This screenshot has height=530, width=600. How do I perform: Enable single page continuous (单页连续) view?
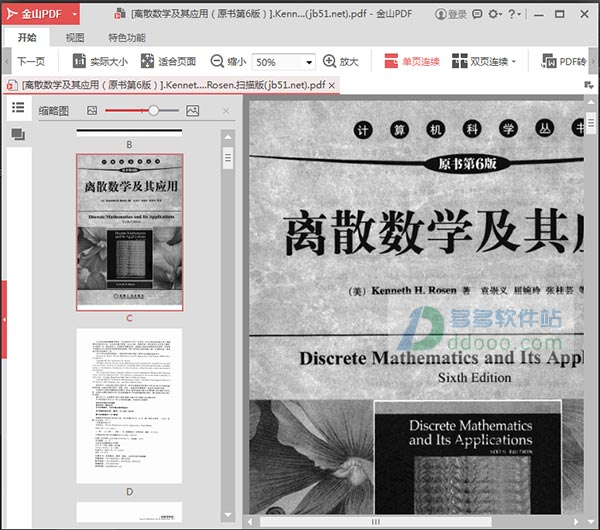[407, 61]
